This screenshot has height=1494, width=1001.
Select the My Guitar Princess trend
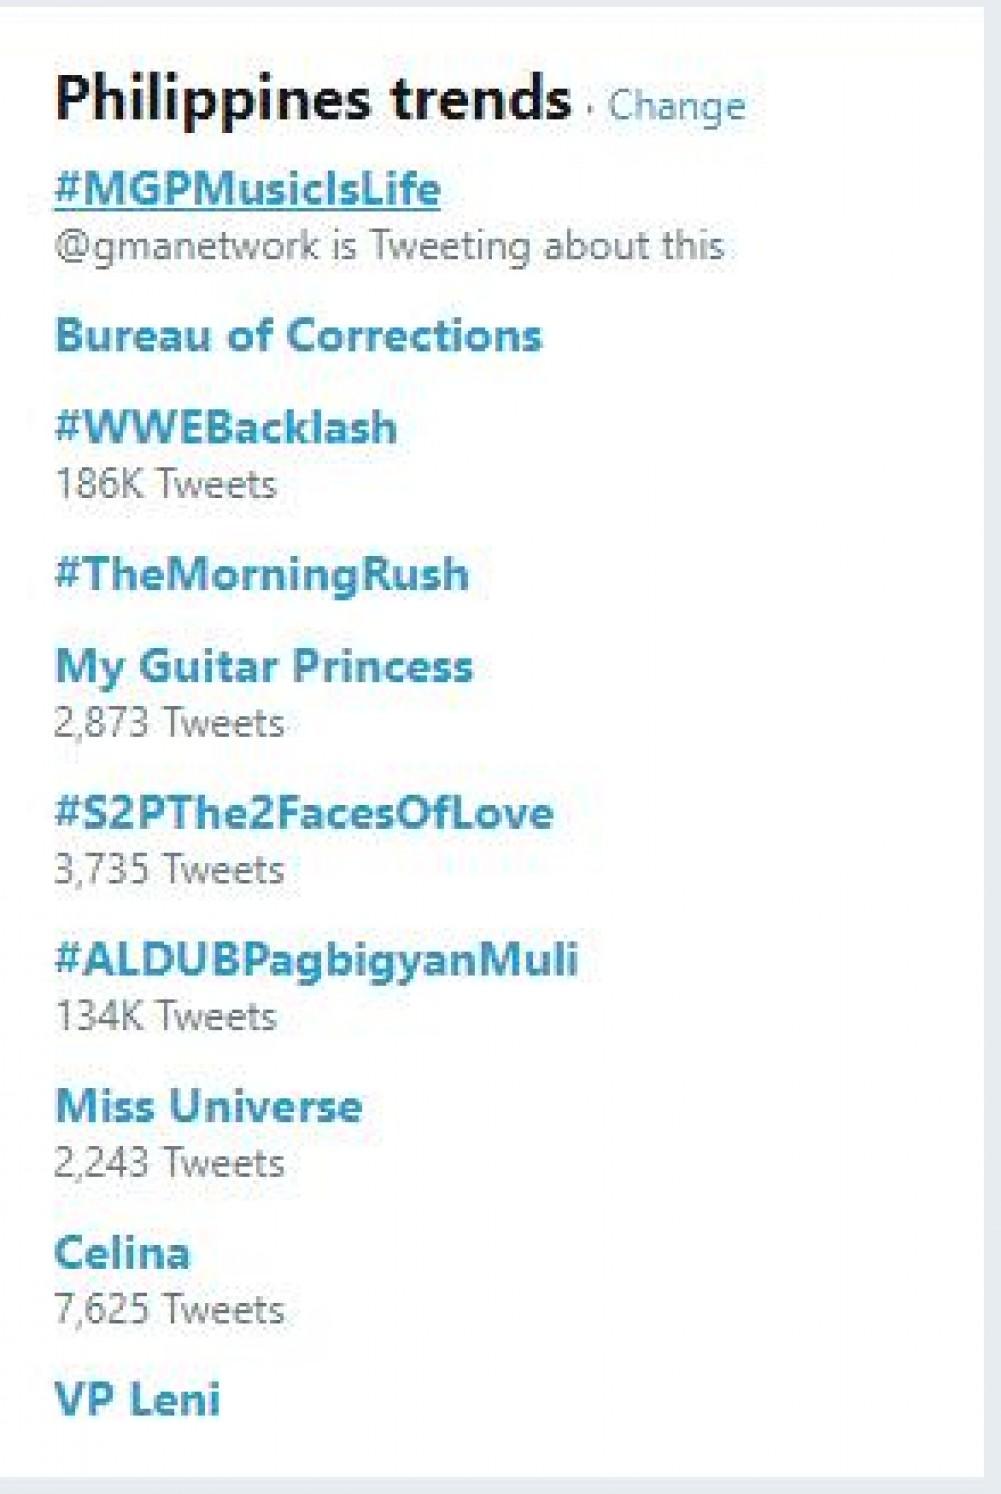coord(264,666)
